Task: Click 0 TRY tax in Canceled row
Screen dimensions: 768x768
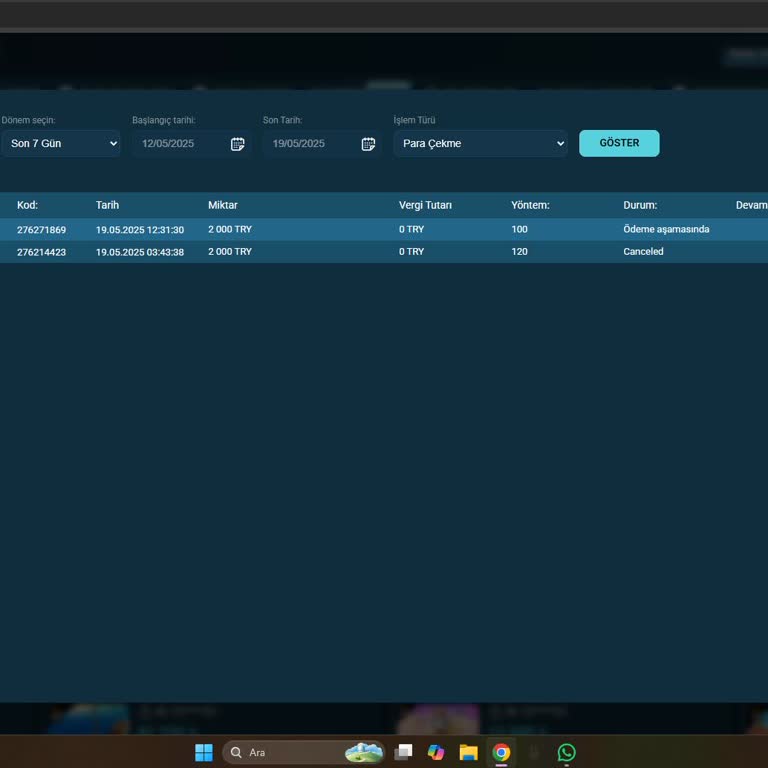Action: click(411, 251)
